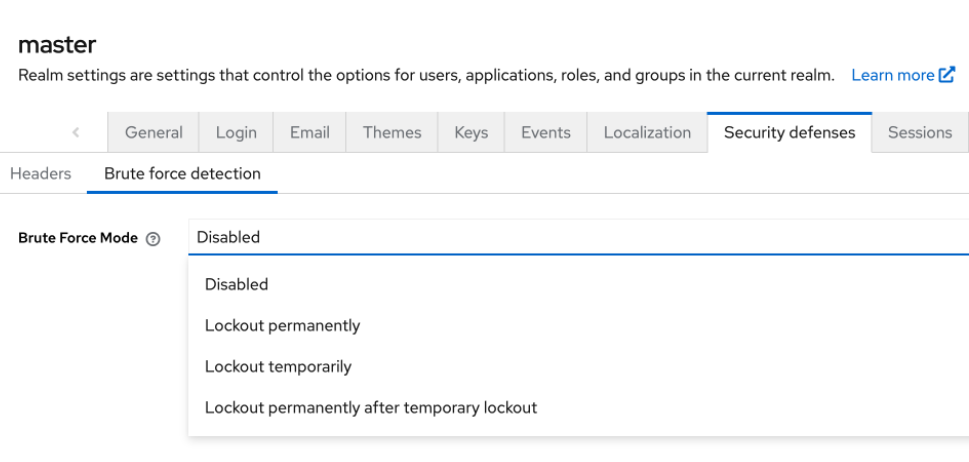Switch to the Headers sub-tab
Image resolution: width=969 pixels, height=462 pixels.
click(x=41, y=173)
